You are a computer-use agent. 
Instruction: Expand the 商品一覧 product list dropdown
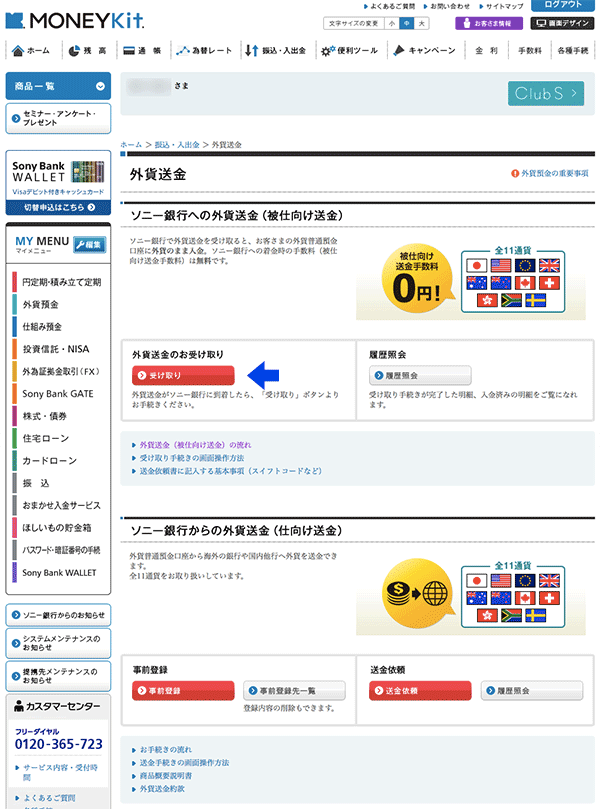[58, 86]
